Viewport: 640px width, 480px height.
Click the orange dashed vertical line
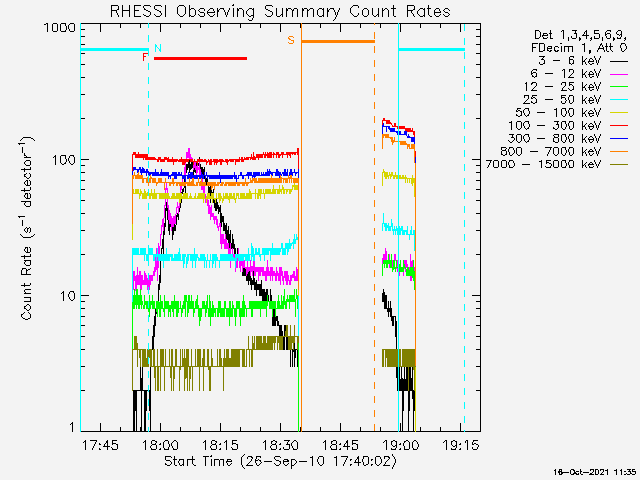pyautogui.click(x=374, y=250)
